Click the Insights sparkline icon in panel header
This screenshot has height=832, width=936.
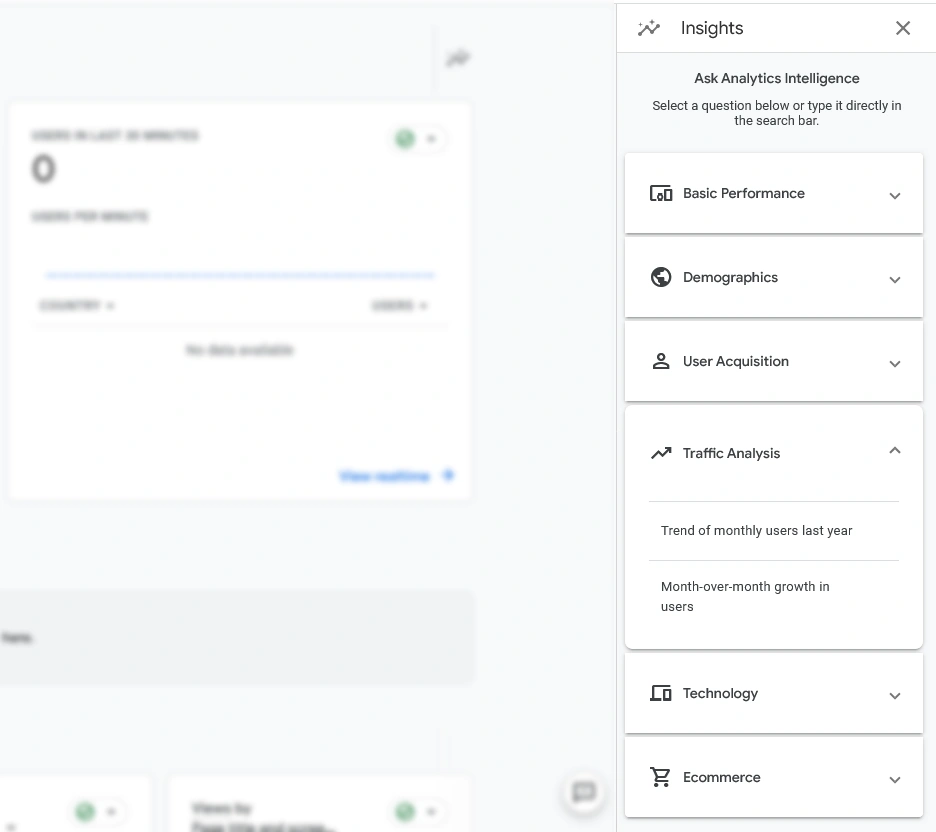pos(649,28)
